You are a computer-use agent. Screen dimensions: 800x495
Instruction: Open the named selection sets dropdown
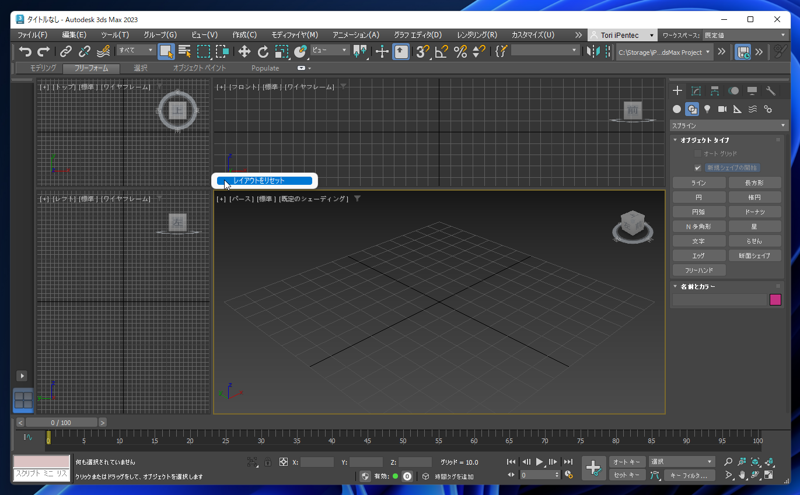click(545, 50)
